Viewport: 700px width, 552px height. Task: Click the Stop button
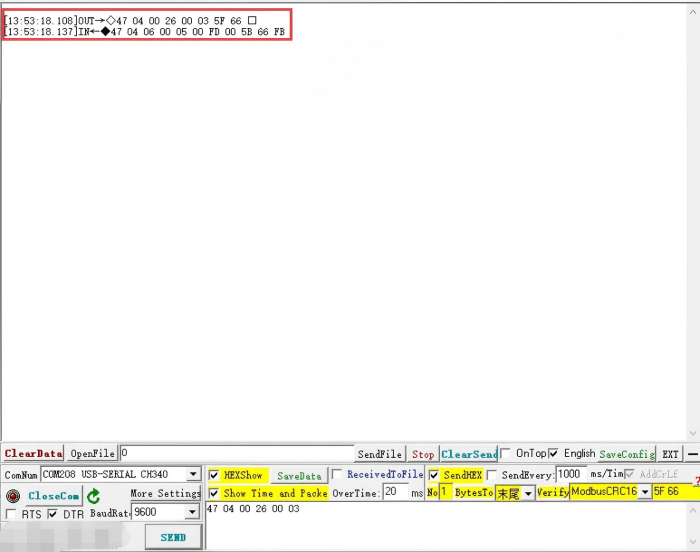(423, 454)
